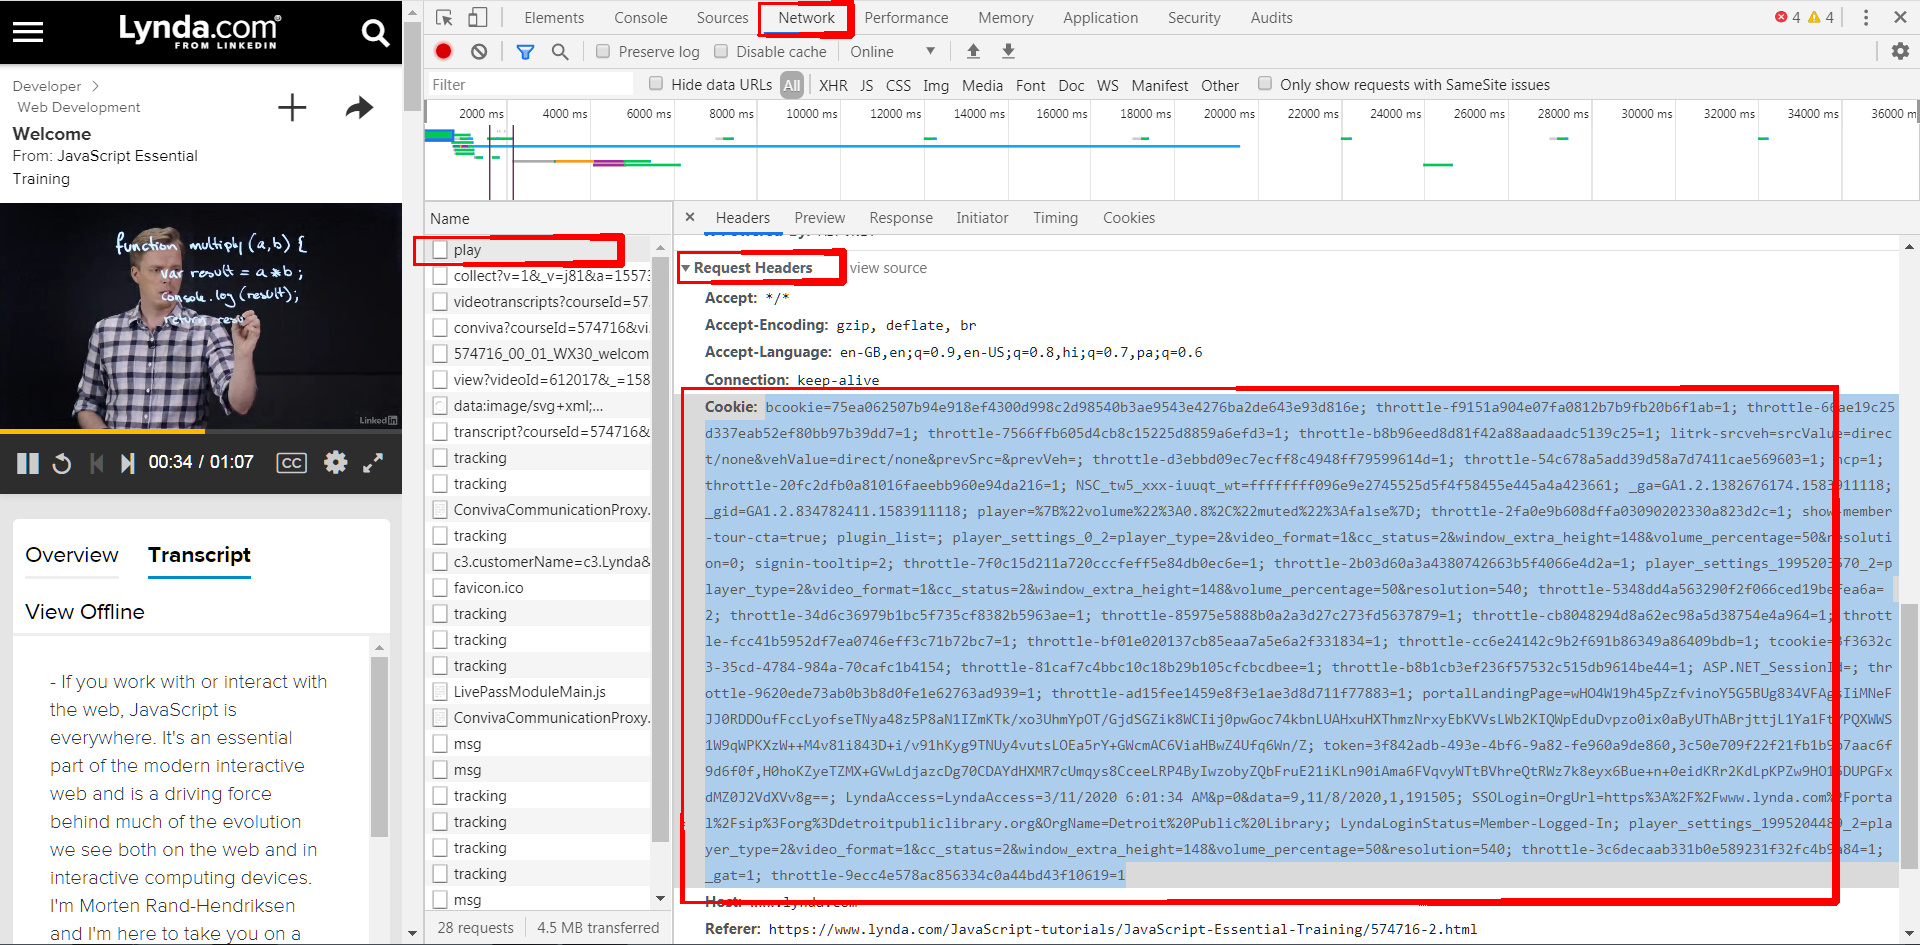Filter requests by Img type

pos(936,85)
